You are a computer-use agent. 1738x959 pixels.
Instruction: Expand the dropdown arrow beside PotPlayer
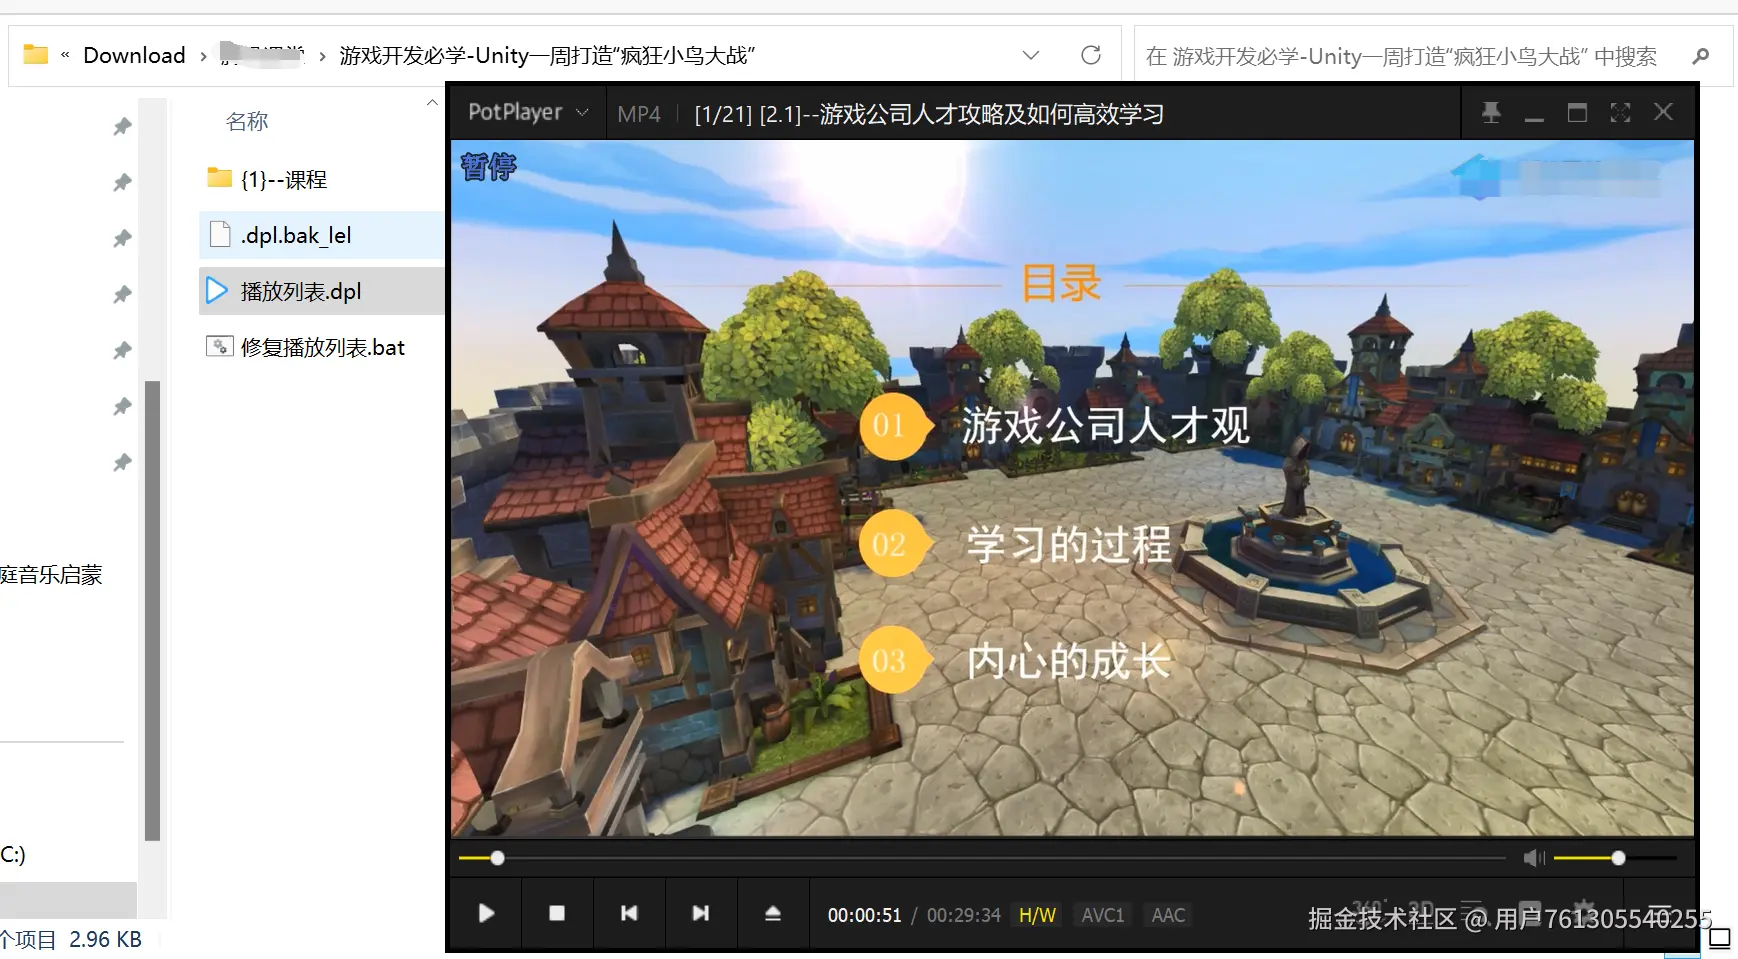click(582, 113)
